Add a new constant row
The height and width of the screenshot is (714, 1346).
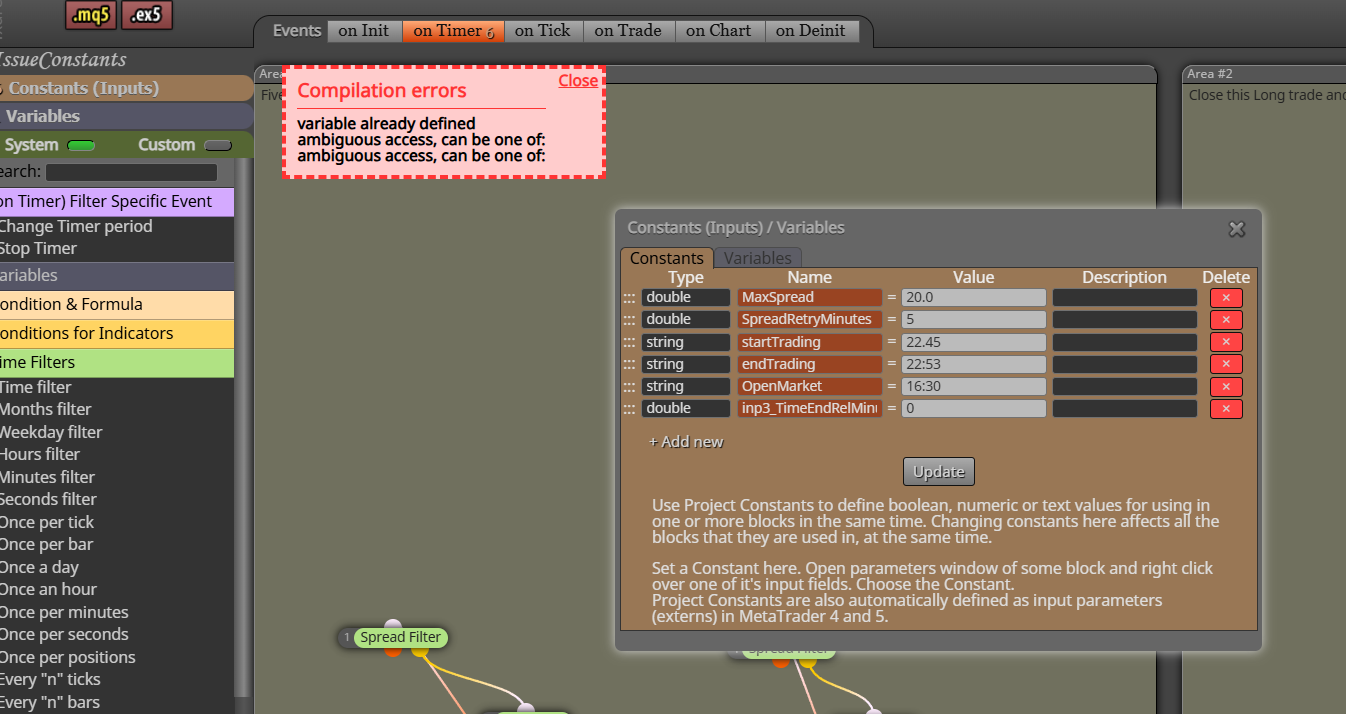coord(686,442)
